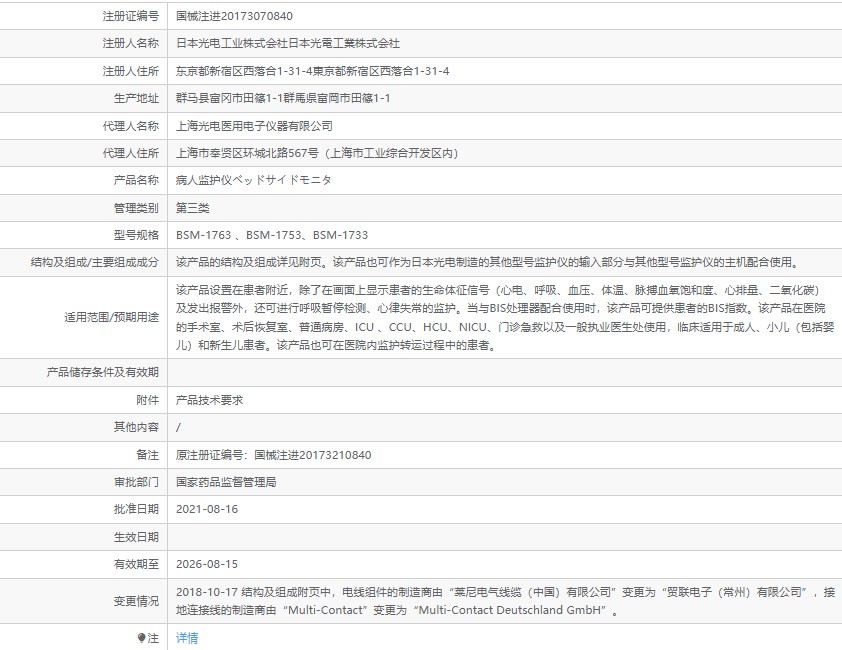Click the 代理人名称 label
Viewport: 842px width, 650px height.
click(130, 126)
